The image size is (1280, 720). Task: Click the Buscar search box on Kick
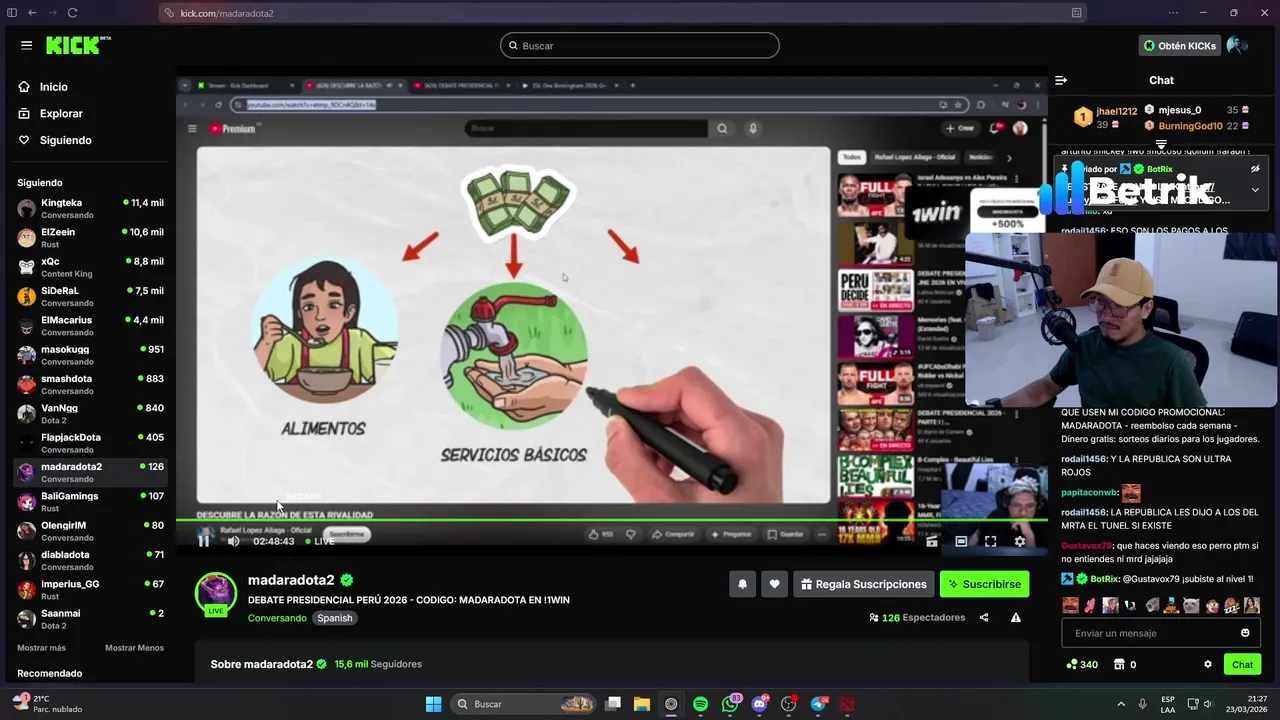[640, 45]
